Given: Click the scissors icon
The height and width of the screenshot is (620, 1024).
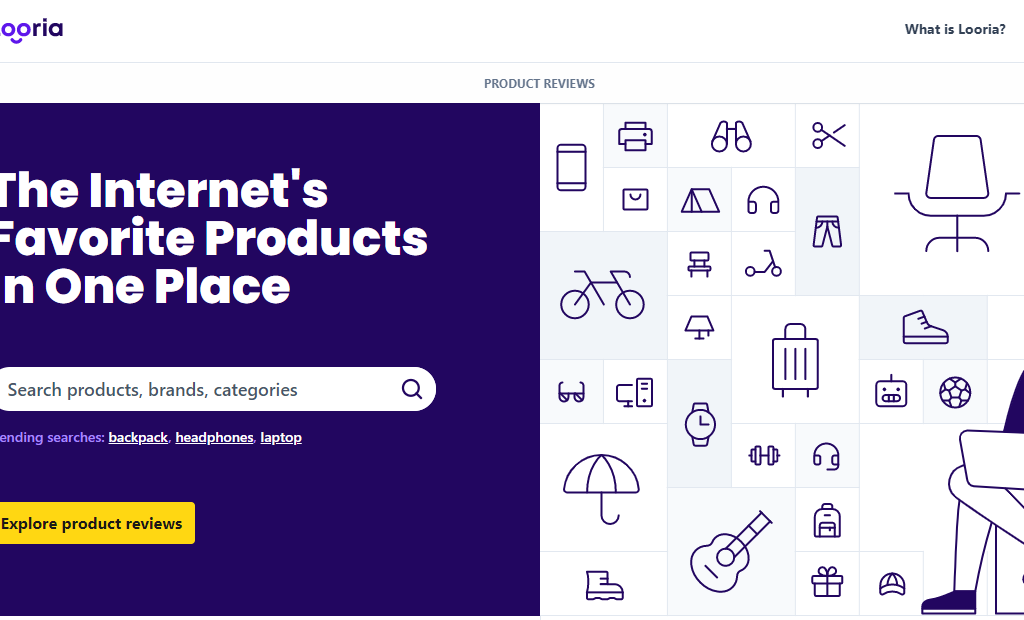Looking at the screenshot, I should coord(828,136).
